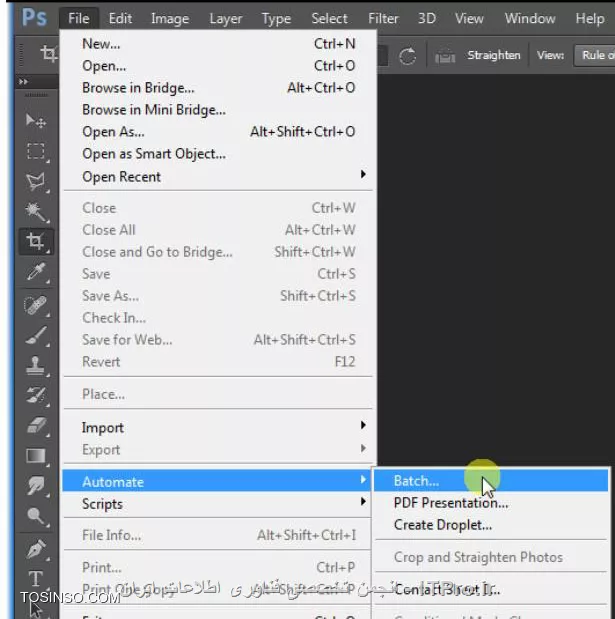Open the Window menu
Viewport: 615px width, 619px height.
530,19
